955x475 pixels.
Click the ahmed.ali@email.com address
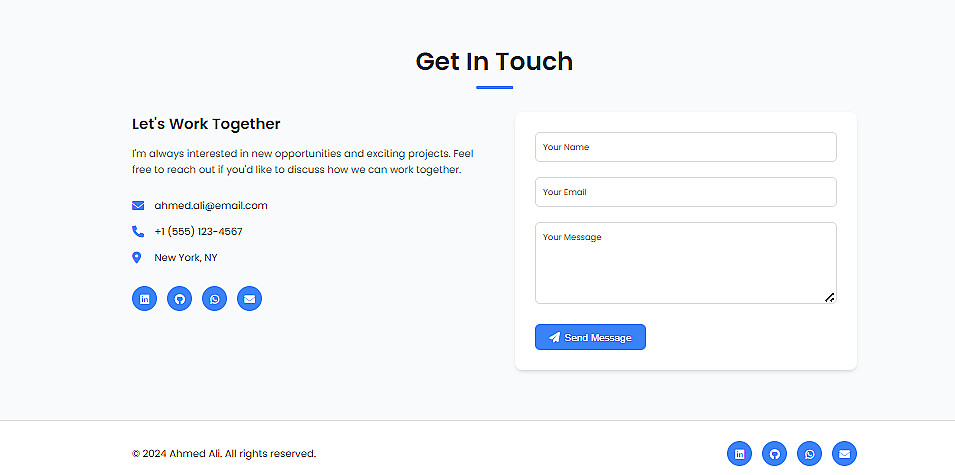pyautogui.click(x=211, y=206)
